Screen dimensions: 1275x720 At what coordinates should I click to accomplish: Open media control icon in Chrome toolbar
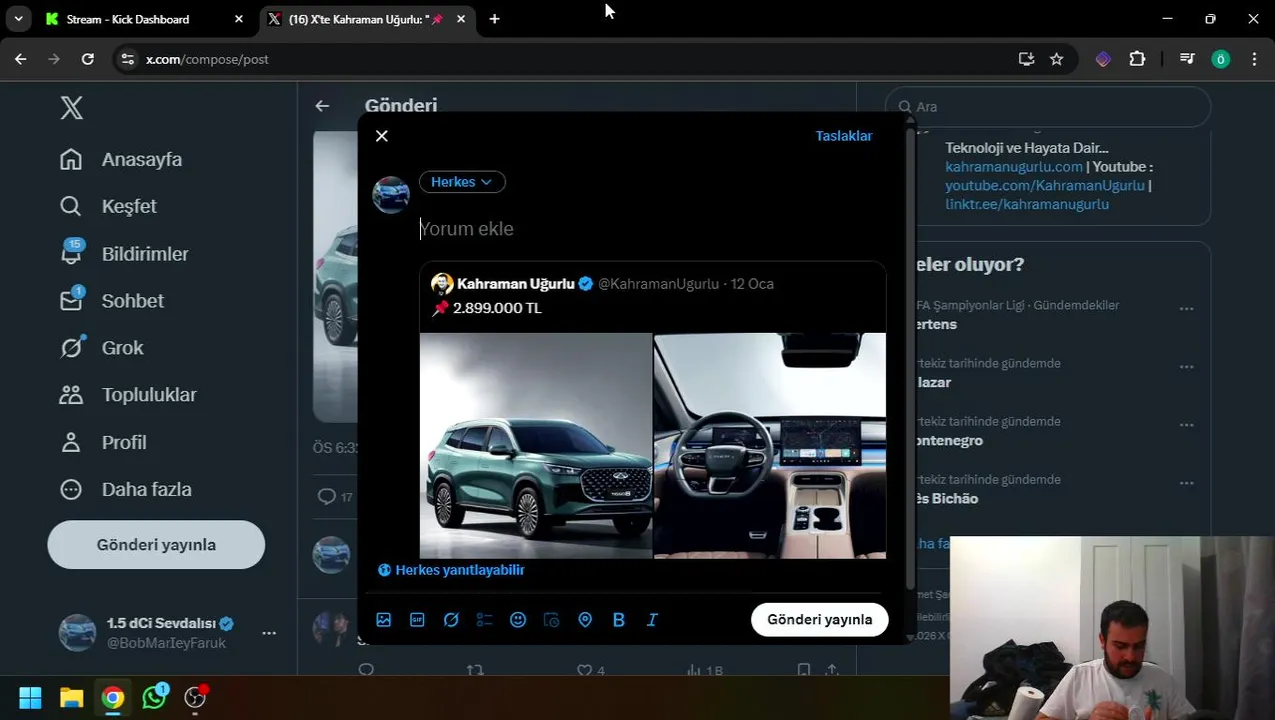click(x=1187, y=59)
